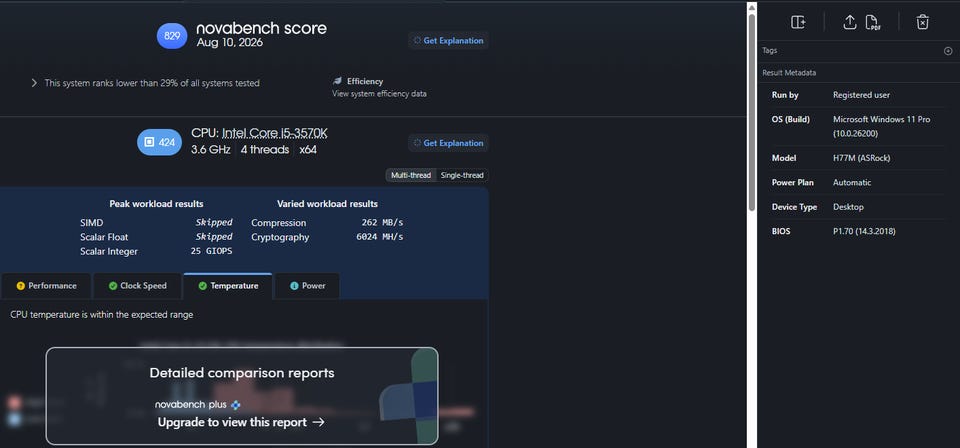960x448 pixels.
Task: Click the Registered user value
Action: pos(861,95)
